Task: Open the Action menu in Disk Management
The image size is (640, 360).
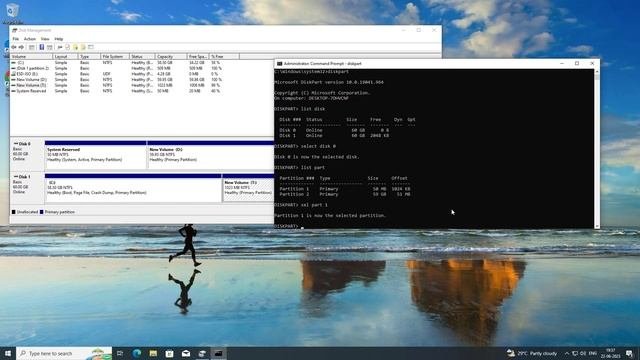Action: coord(29,39)
